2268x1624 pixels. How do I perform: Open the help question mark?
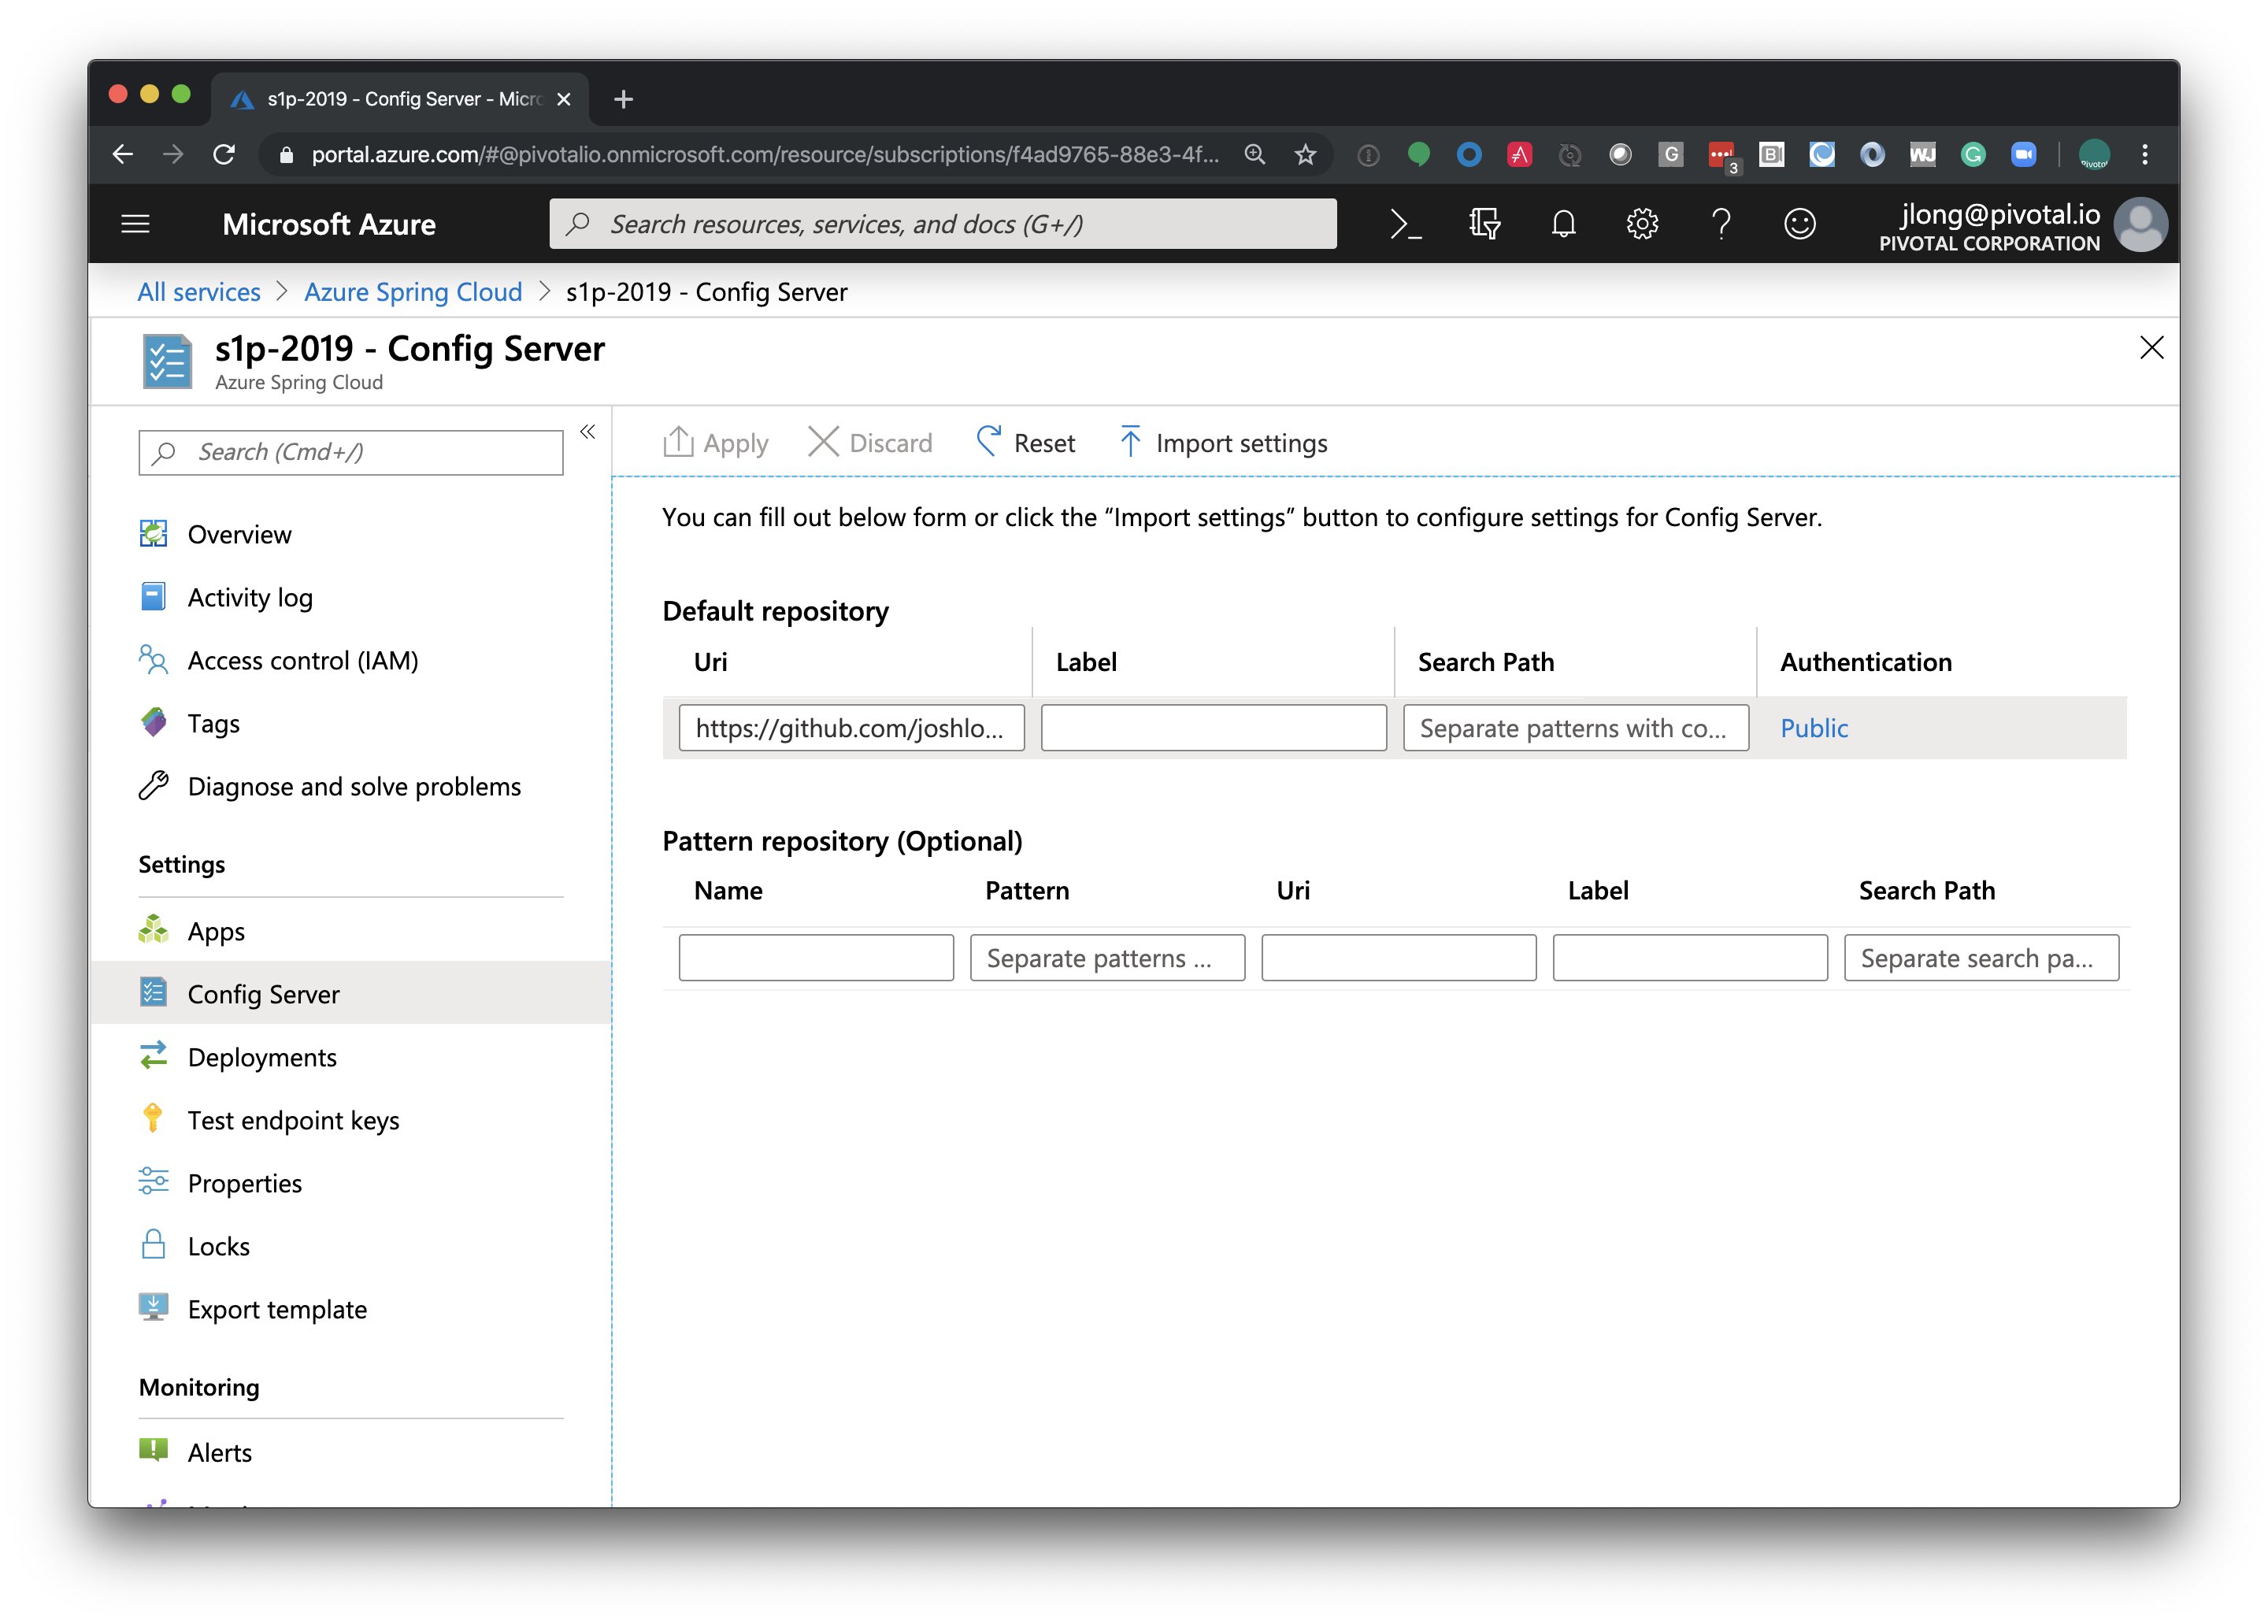(1721, 224)
